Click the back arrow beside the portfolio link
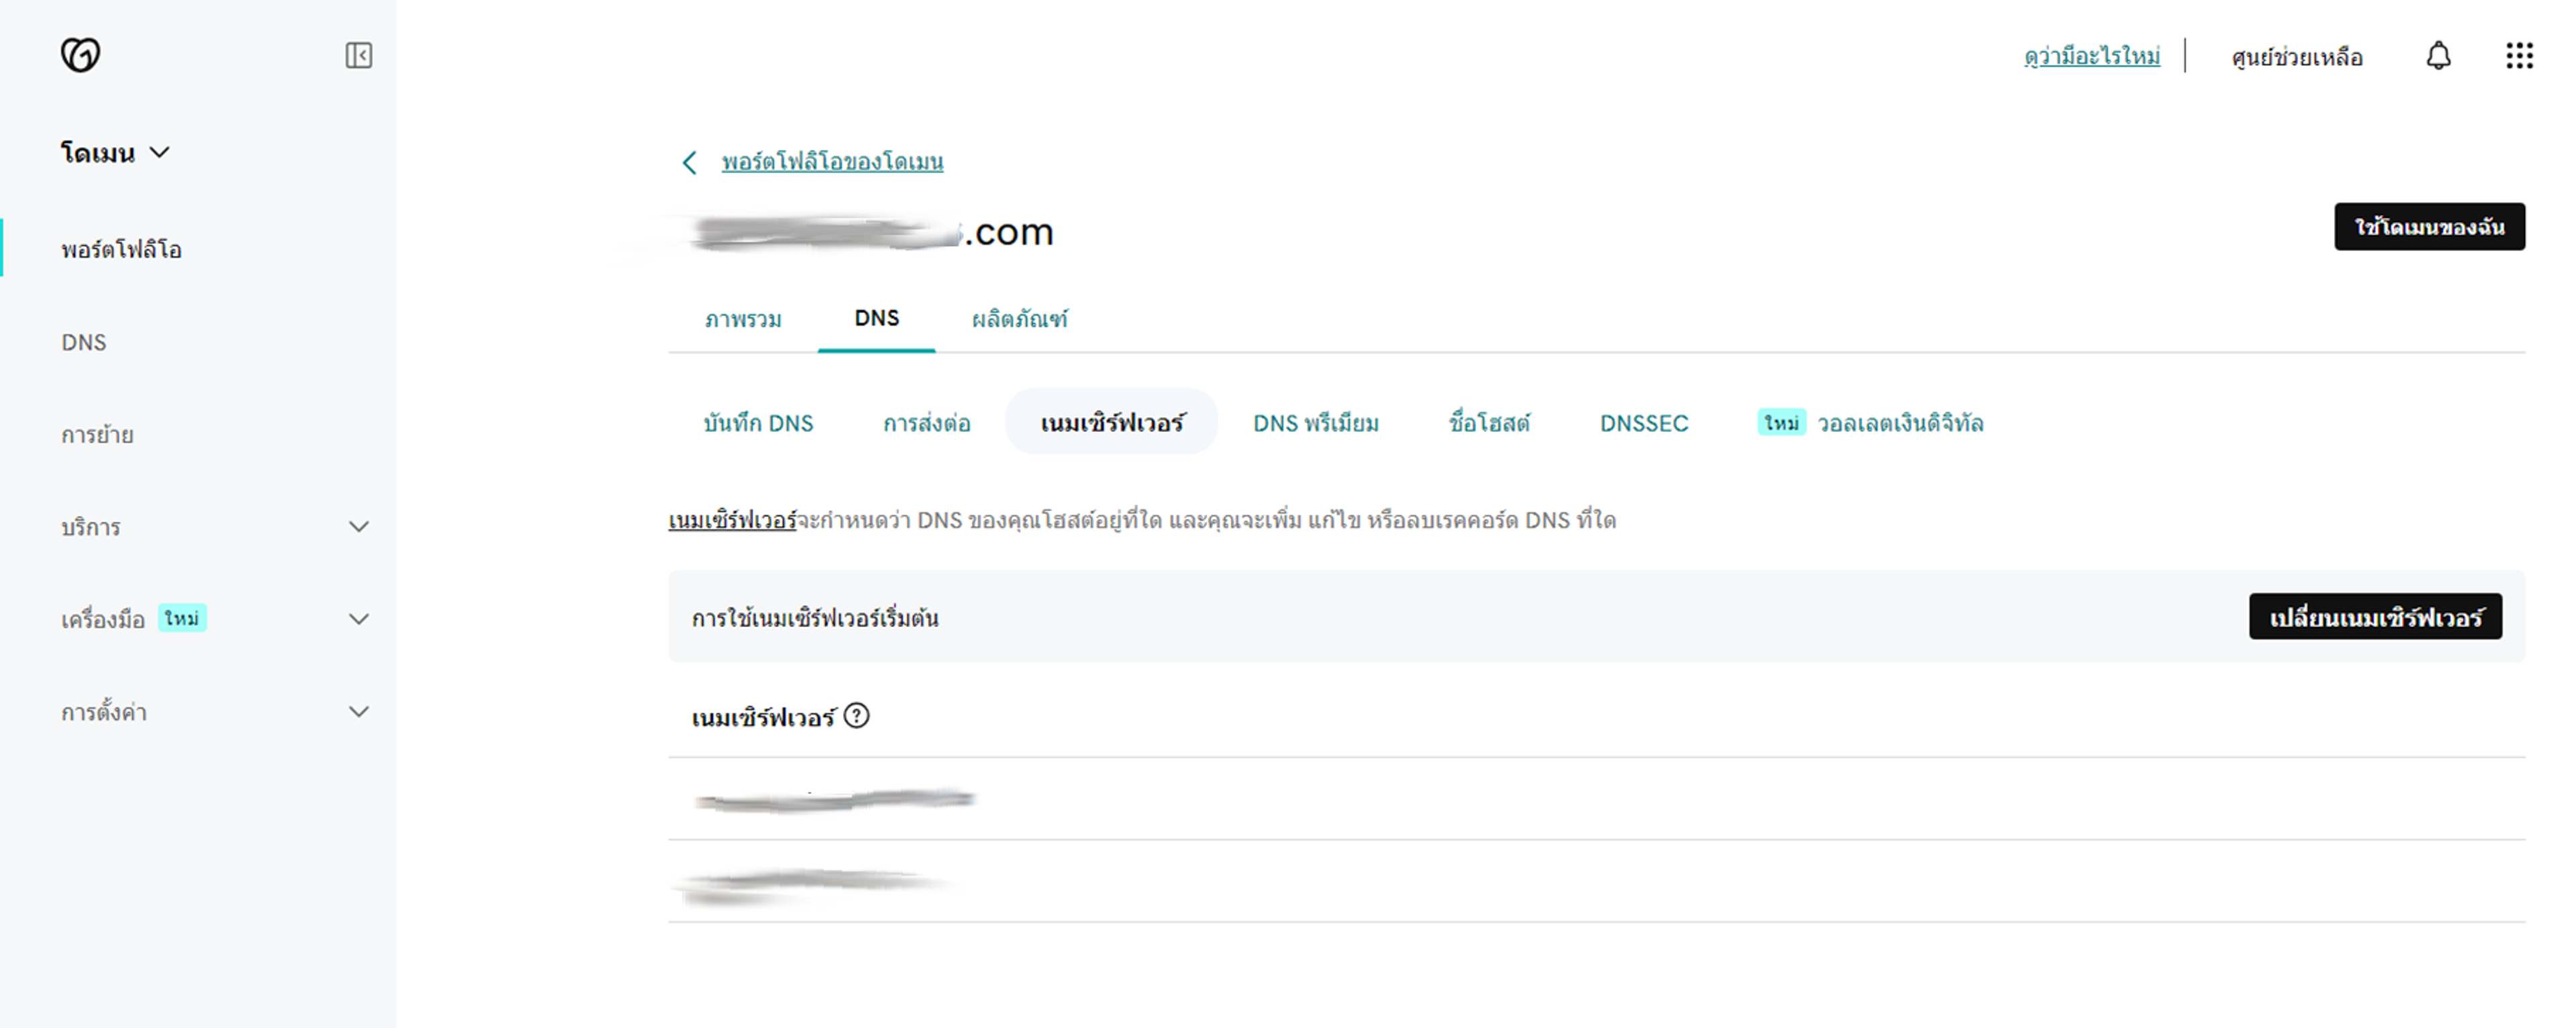Screen dimensions: 2576x1028 pos(689,162)
